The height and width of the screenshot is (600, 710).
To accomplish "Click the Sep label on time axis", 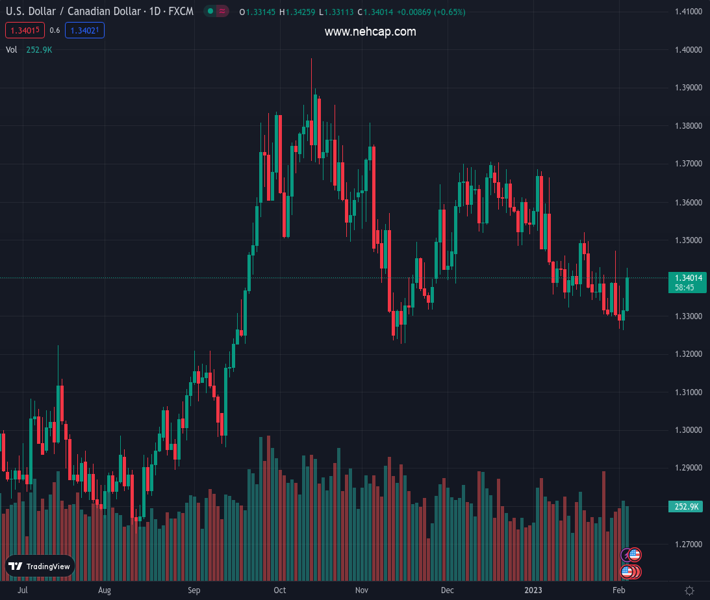I will [x=194, y=591].
